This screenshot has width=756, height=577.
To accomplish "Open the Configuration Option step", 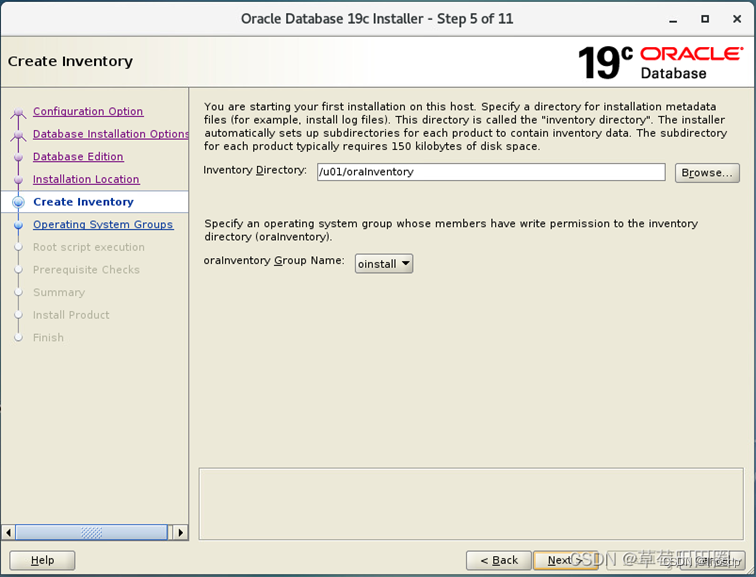I will (x=88, y=111).
